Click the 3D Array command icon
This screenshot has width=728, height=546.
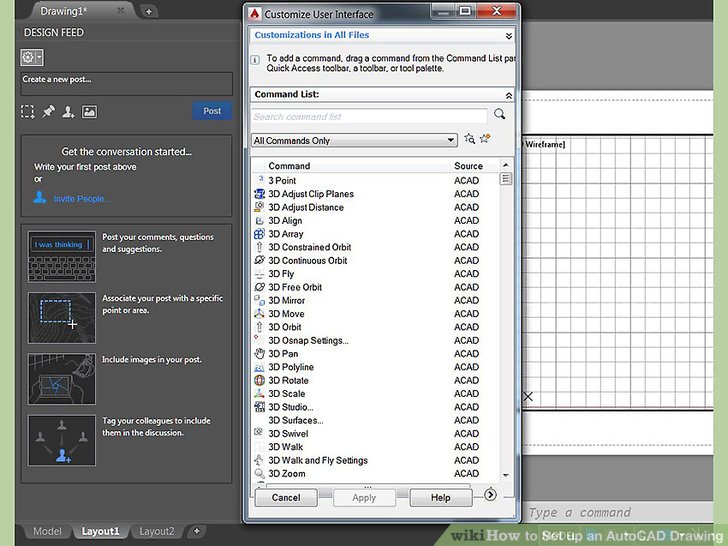[260, 234]
